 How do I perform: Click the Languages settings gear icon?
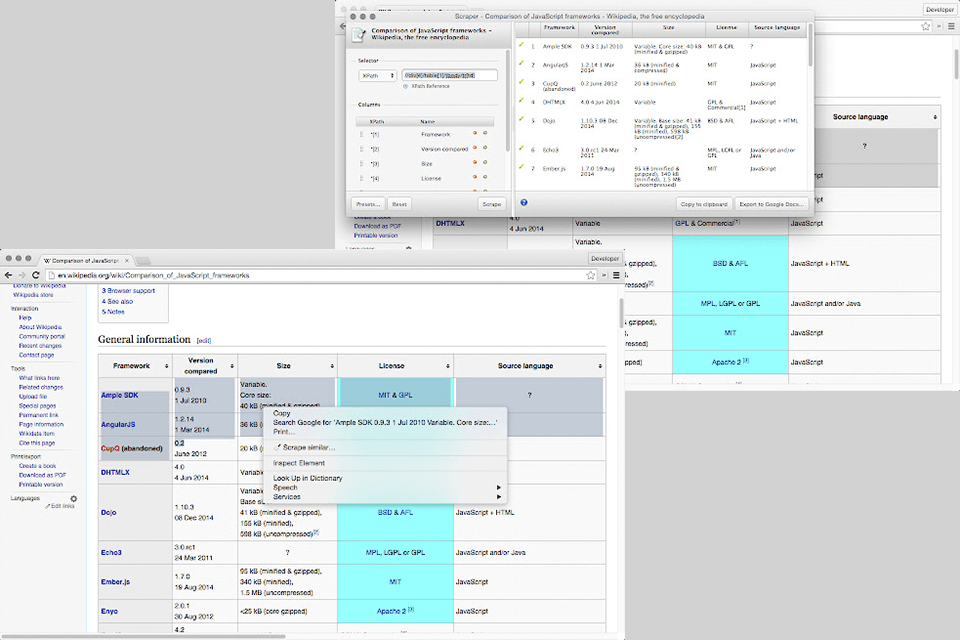73,499
